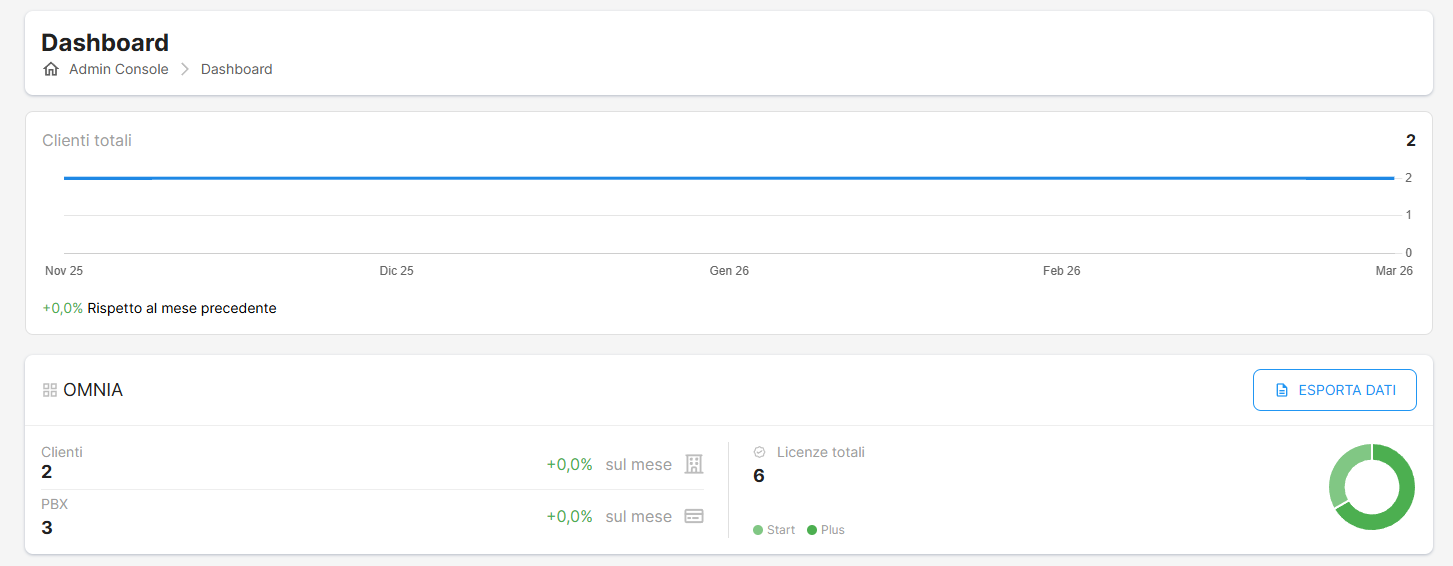Click the check icon beside Licenze totali
This screenshot has height=566, width=1453.
[759, 452]
